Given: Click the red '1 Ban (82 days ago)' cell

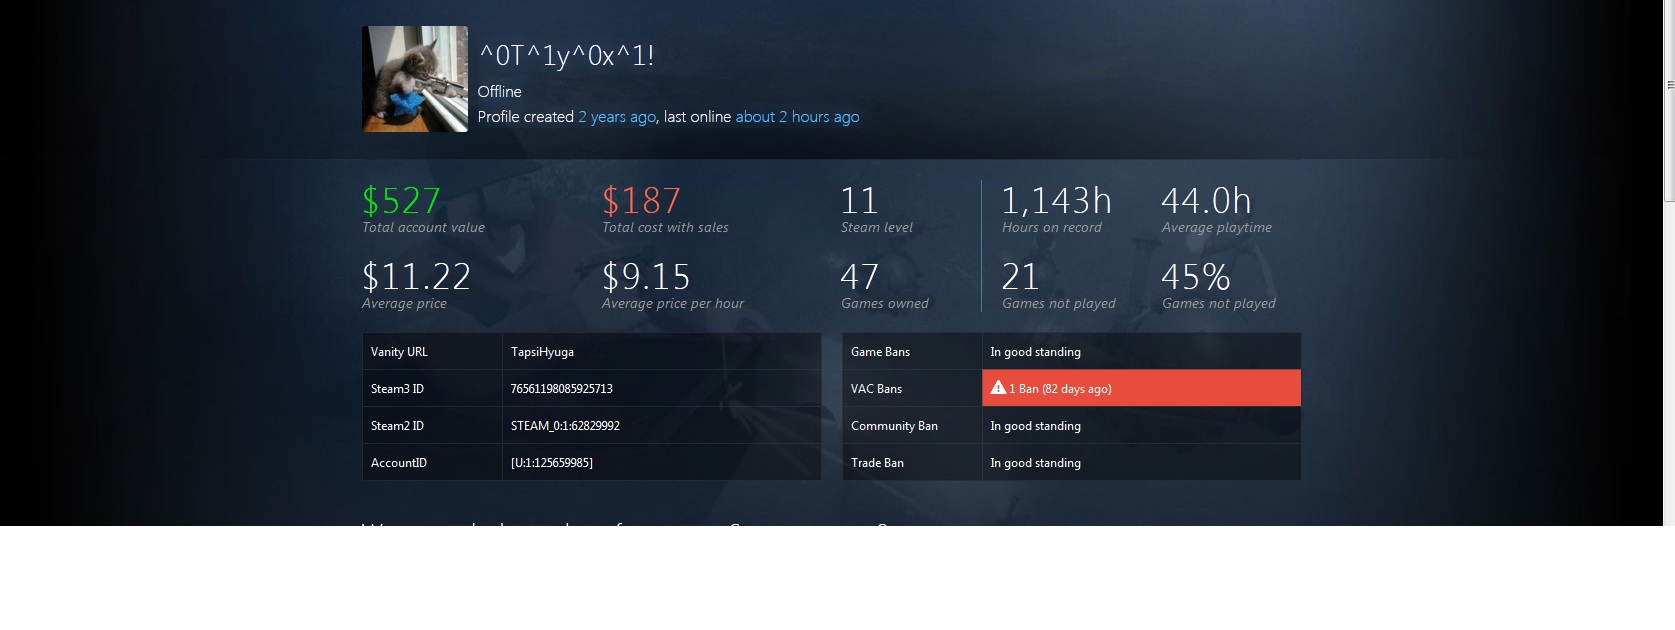Looking at the screenshot, I should 1141,388.
